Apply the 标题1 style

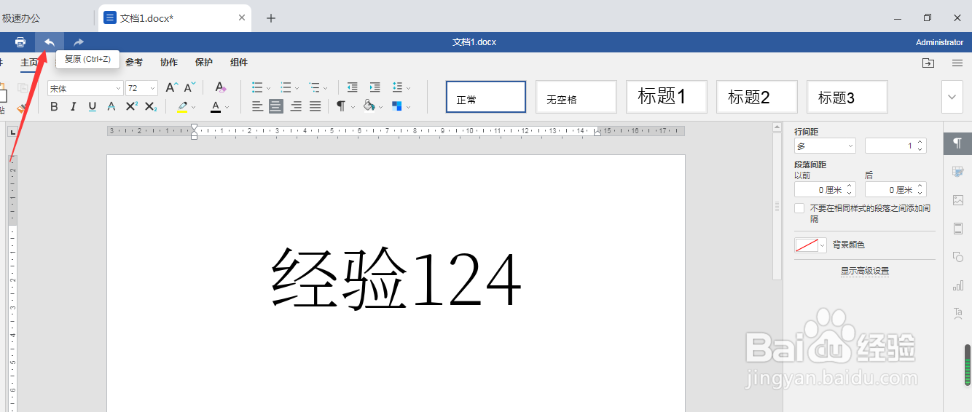pos(666,97)
